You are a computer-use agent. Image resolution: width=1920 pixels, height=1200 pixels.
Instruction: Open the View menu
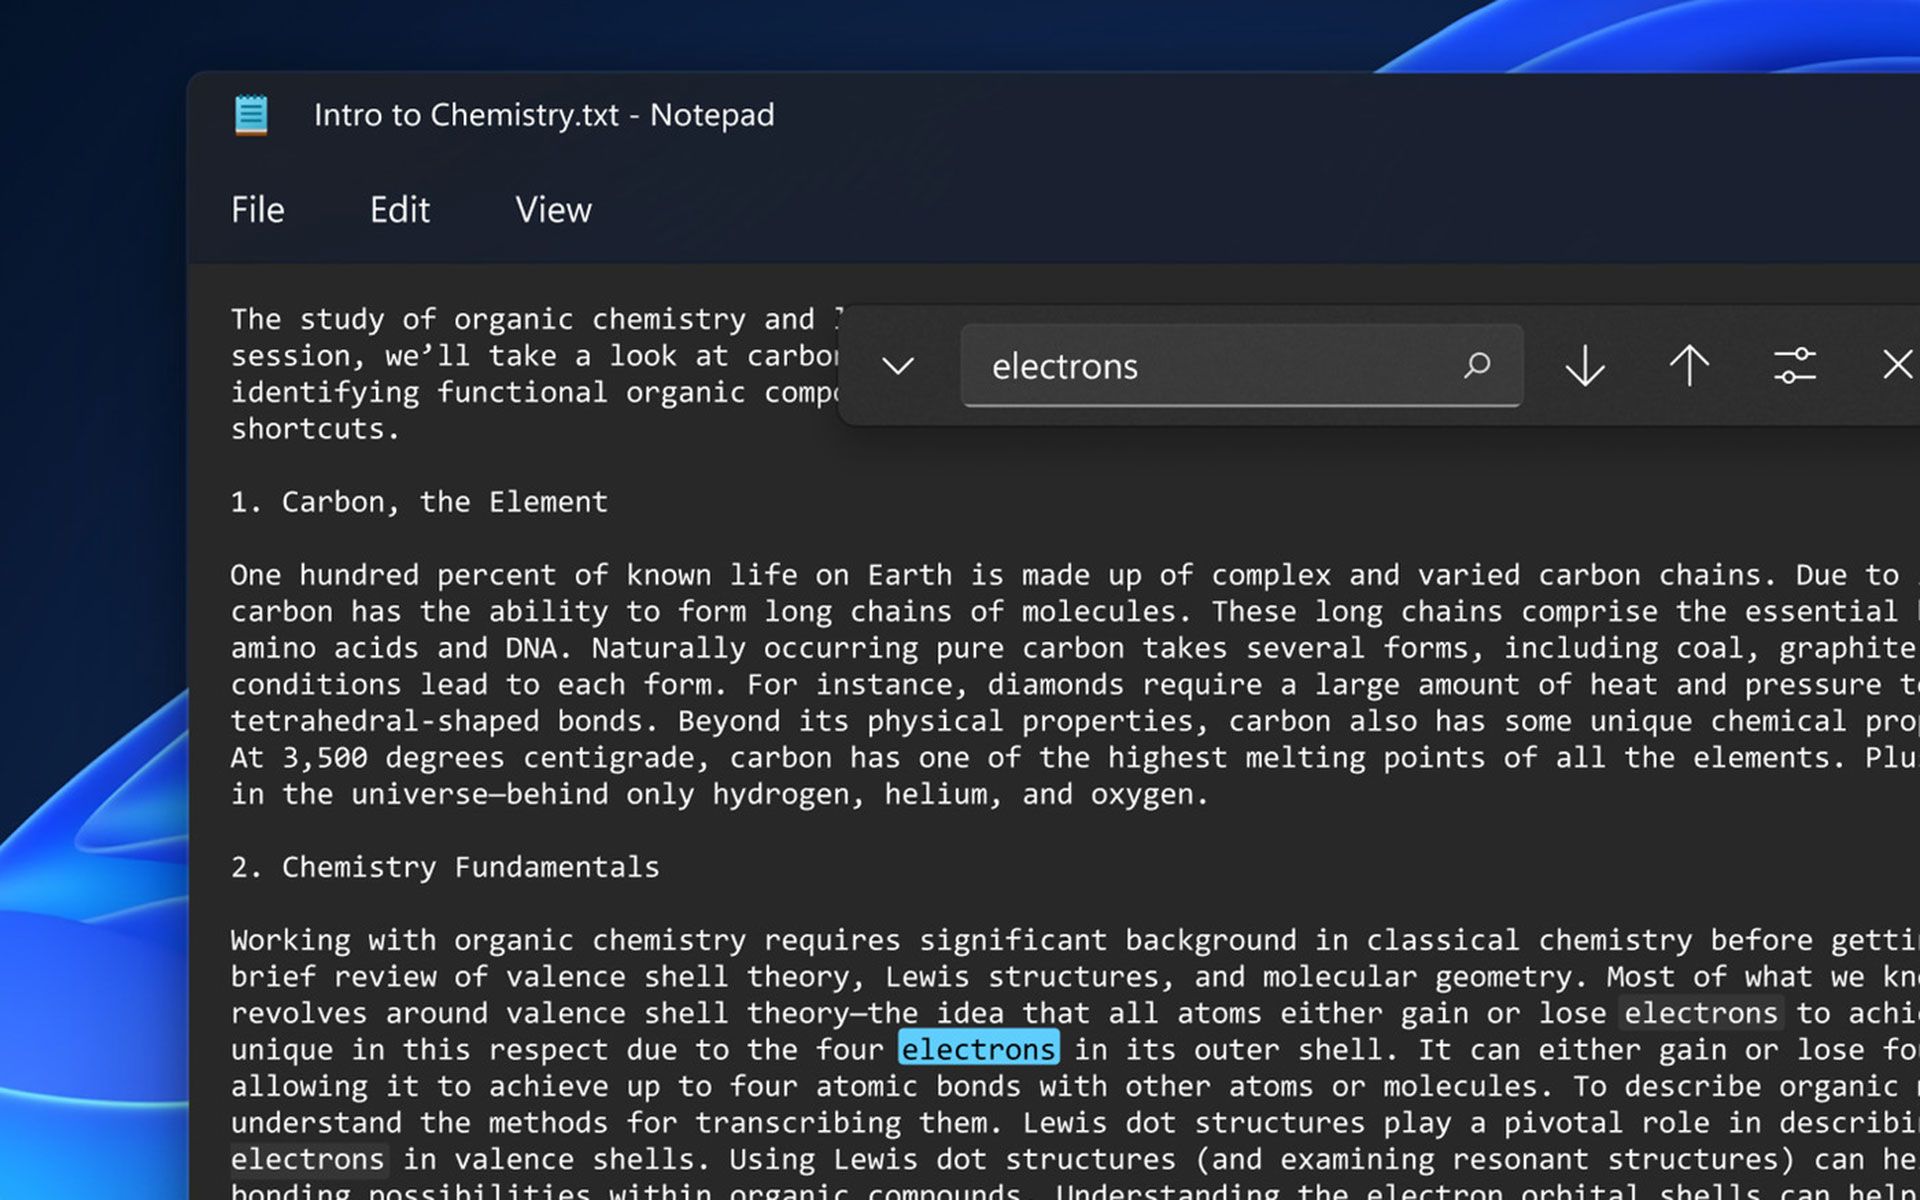[553, 210]
